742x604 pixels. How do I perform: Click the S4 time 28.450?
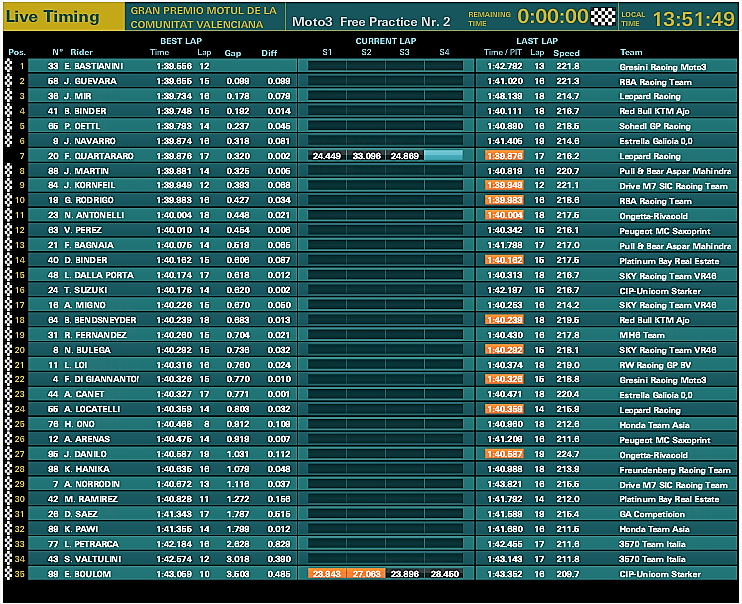[444, 574]
